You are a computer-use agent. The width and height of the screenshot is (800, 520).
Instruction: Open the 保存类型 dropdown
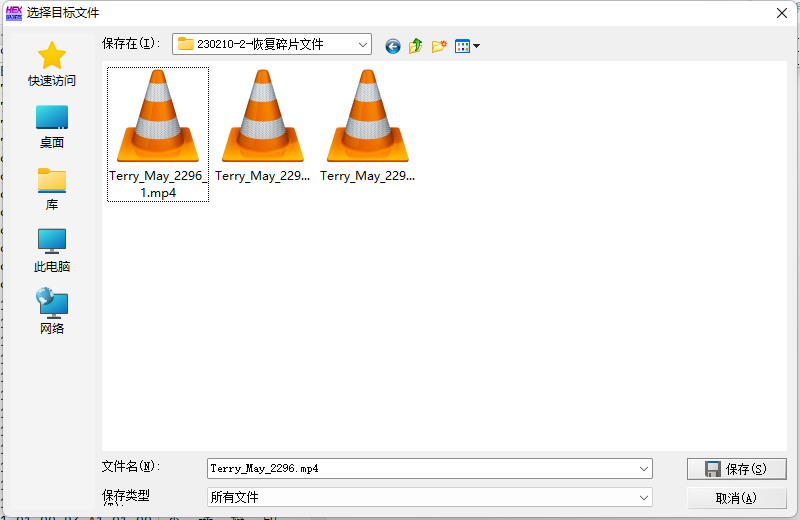coord(430,497)
